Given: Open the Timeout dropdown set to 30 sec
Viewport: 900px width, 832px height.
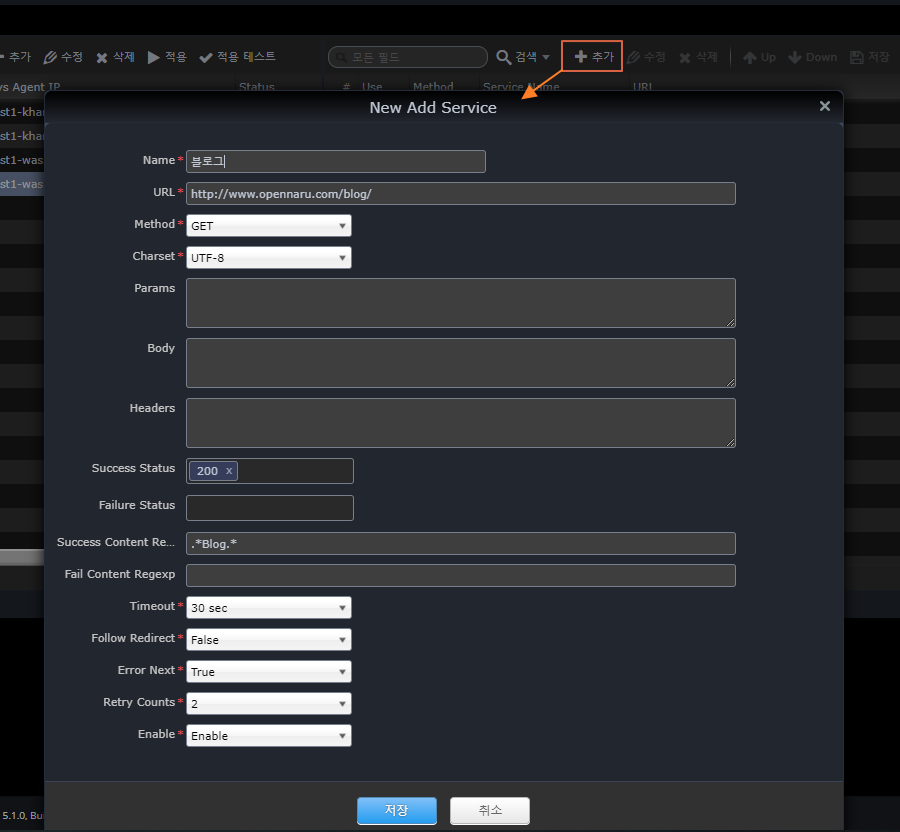Looking at the screenshot, I should 268,608.
